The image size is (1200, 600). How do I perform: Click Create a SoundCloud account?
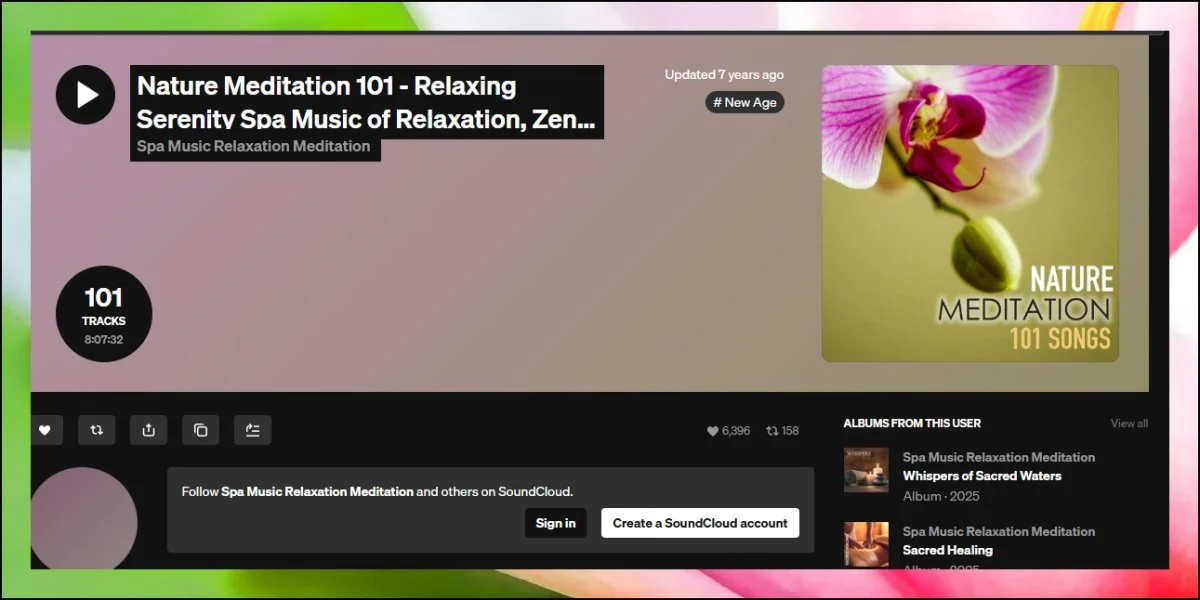click(x=700, y=523)
